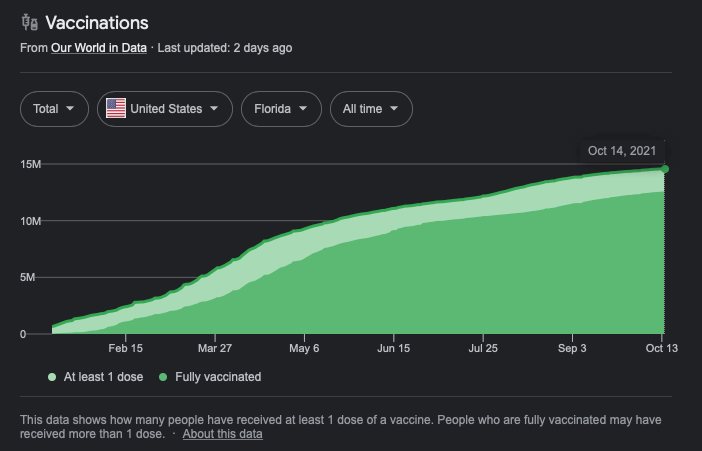Click the Feb 15 x-axis date label

pyautogui.click(x=126, y=349)
